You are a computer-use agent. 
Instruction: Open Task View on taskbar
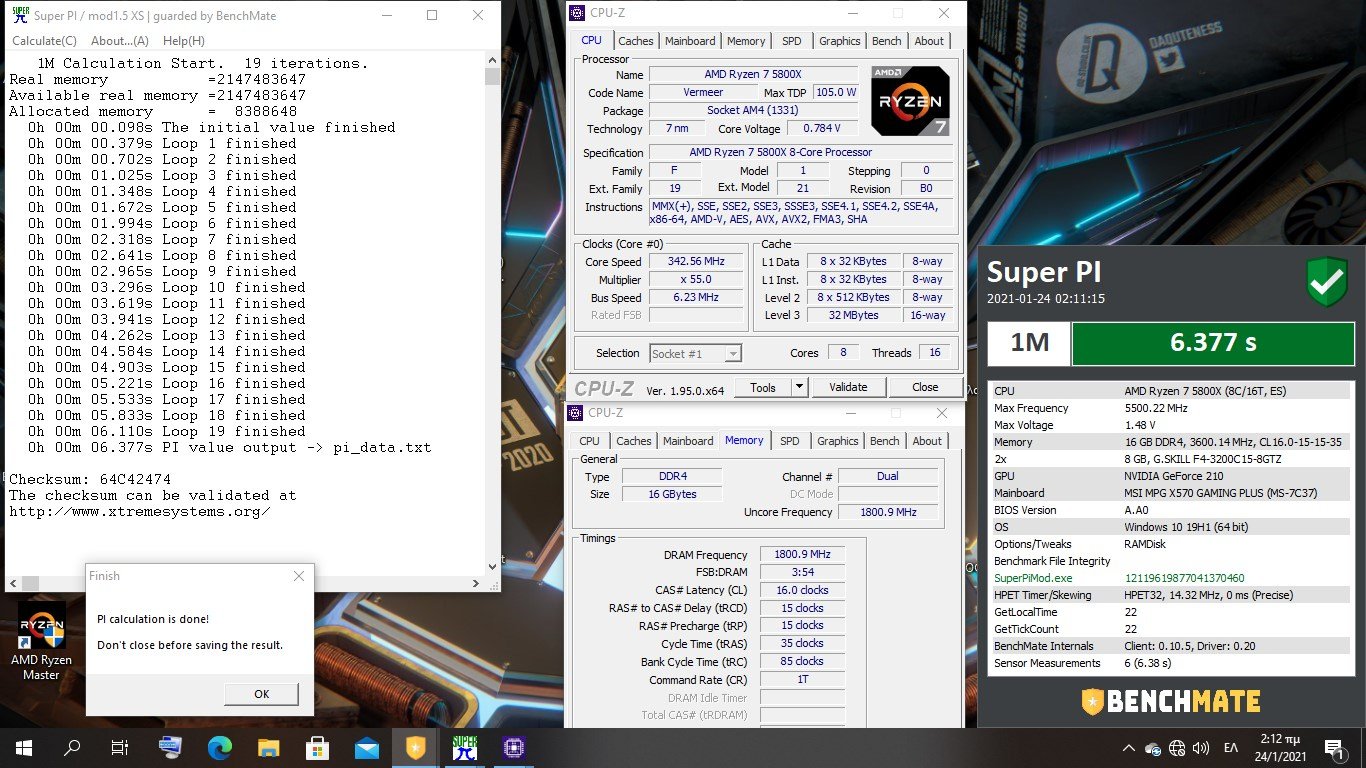pyautogui.click(x=120, y=747)
